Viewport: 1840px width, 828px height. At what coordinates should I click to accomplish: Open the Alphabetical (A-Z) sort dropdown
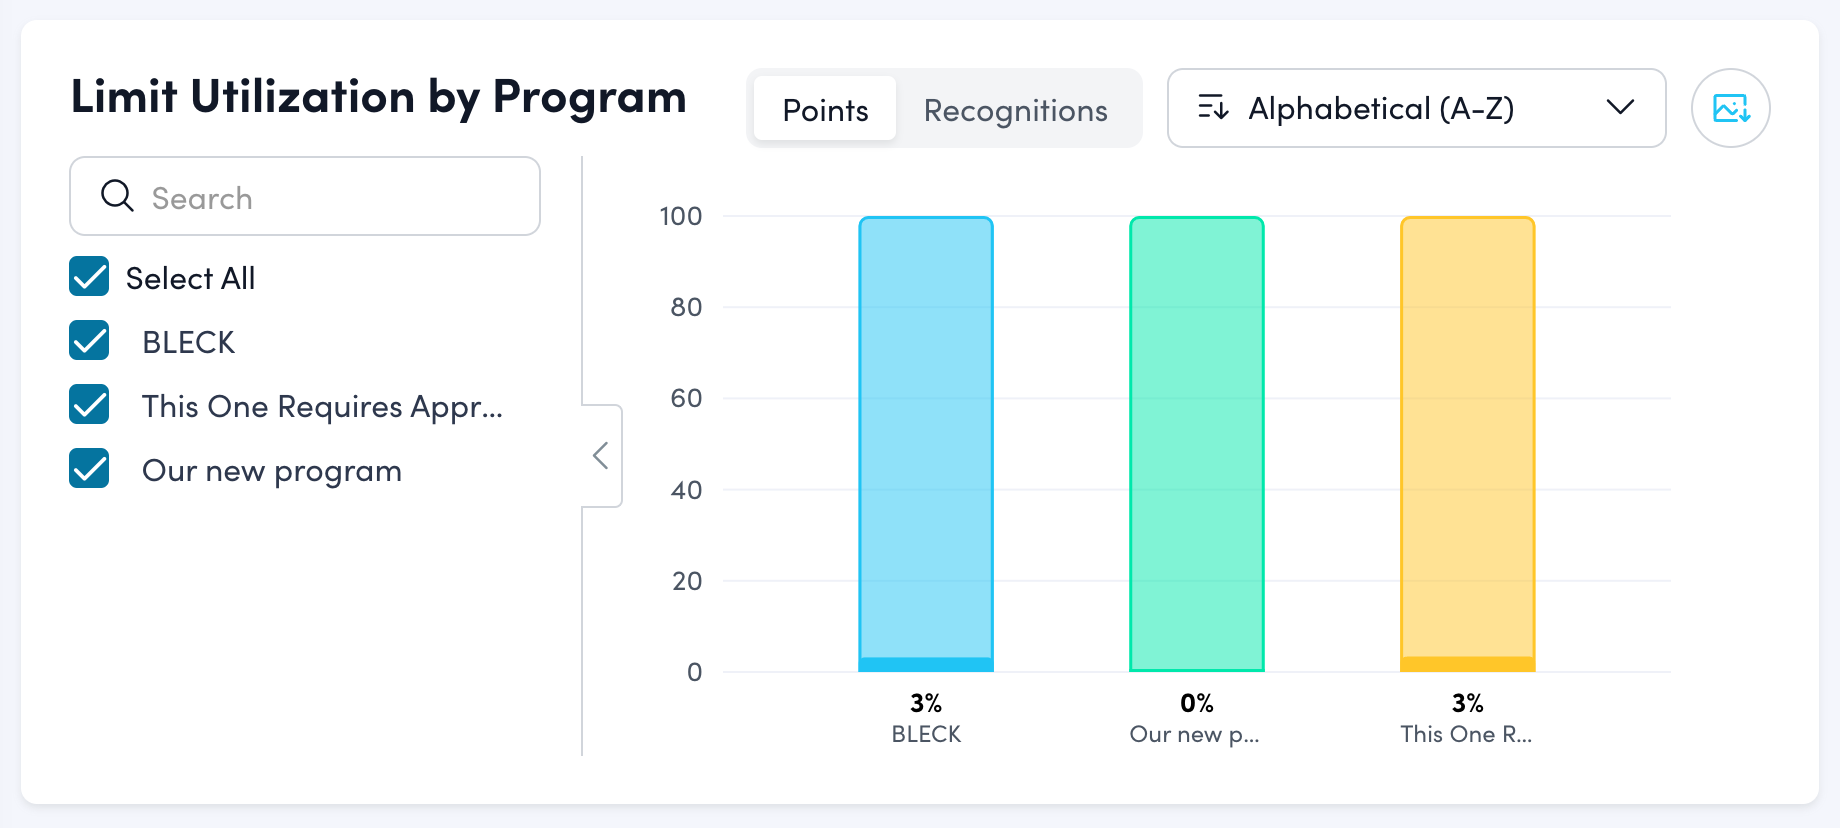1415,108
